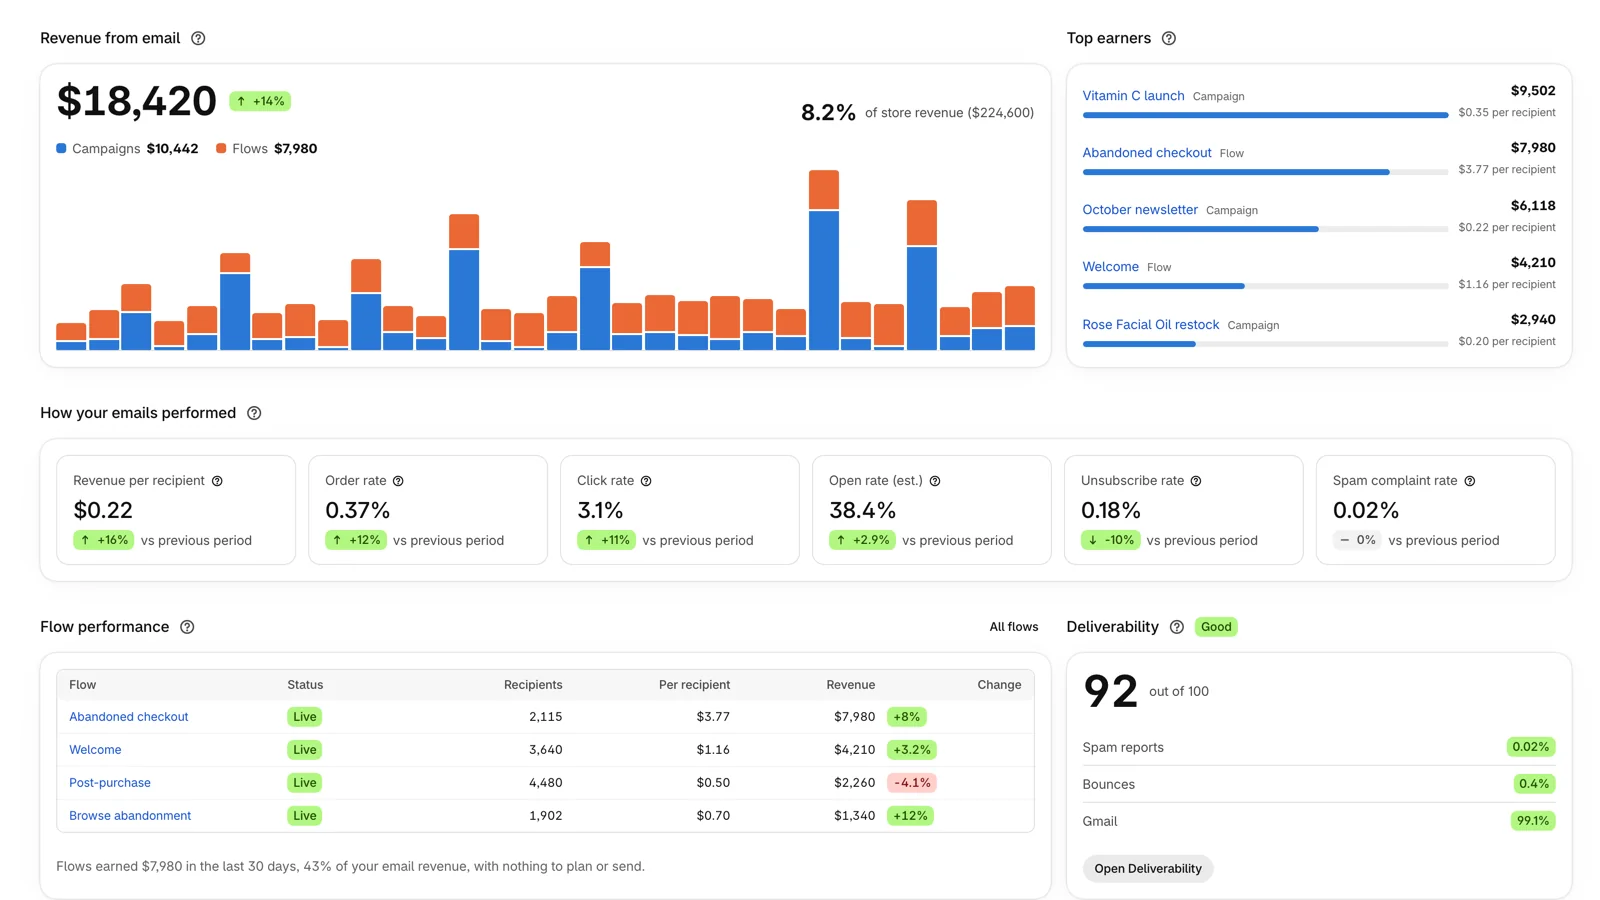Click help icon next to How your emails performed

coord(254,413)
